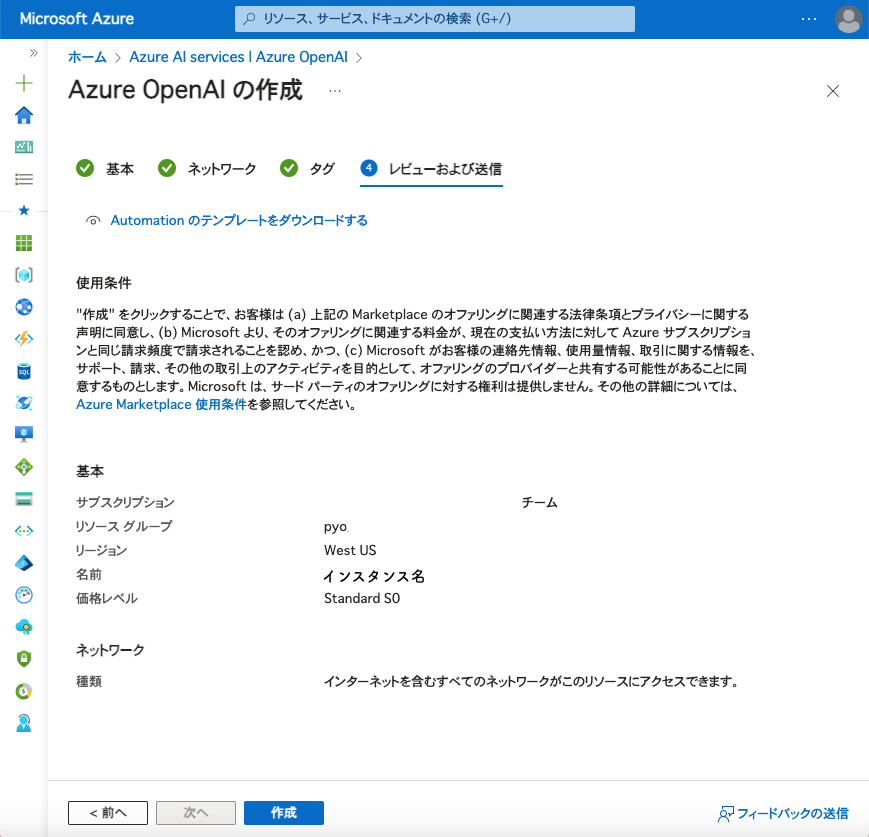Switch to the タグ tab
Image resolution: width=869 pixels, height=837 pixels.
(307, 169)
